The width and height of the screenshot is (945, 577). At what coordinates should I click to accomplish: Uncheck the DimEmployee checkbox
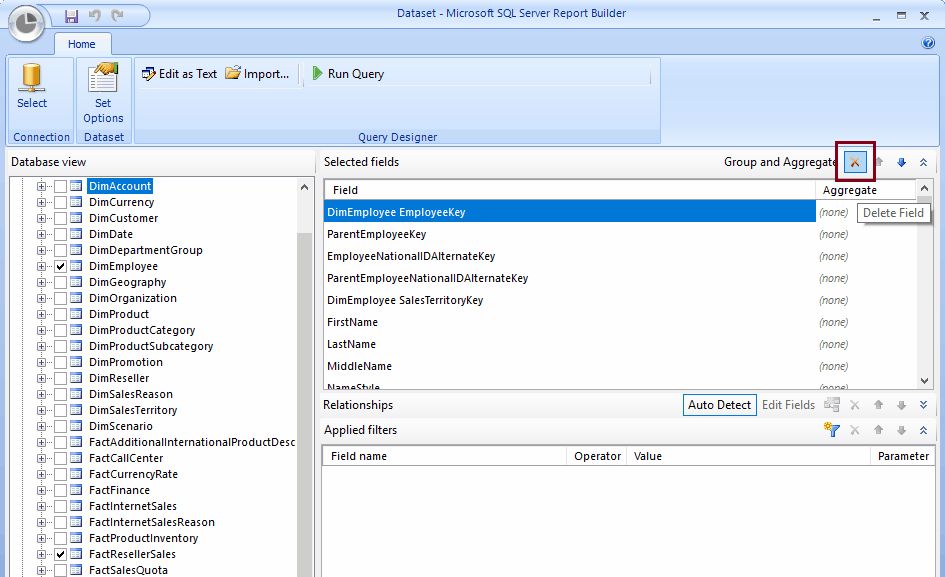point(60,266)
